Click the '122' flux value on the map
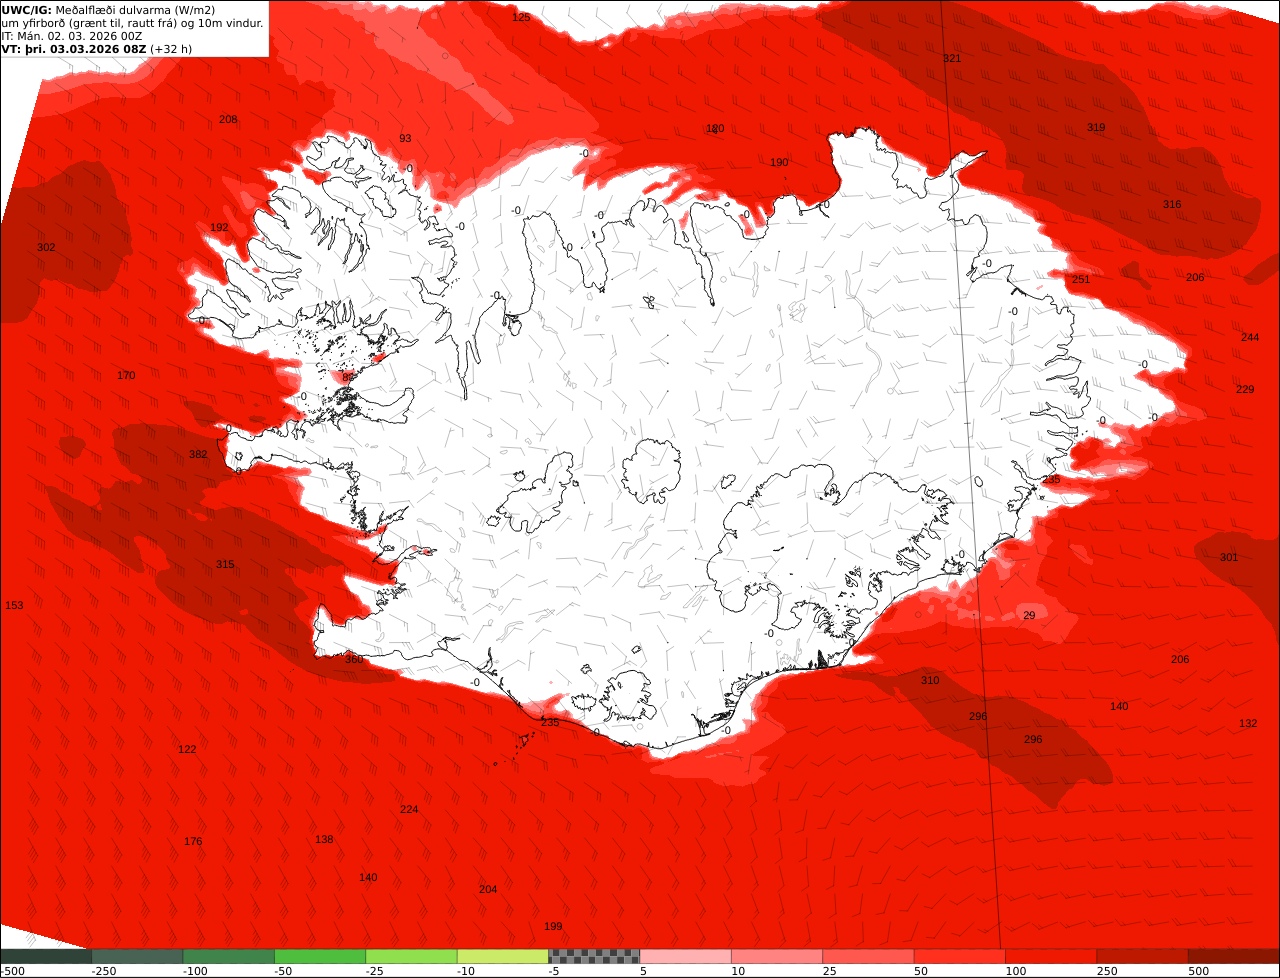Viewport: 1280px width, 978px height. [x=187, y=750]
